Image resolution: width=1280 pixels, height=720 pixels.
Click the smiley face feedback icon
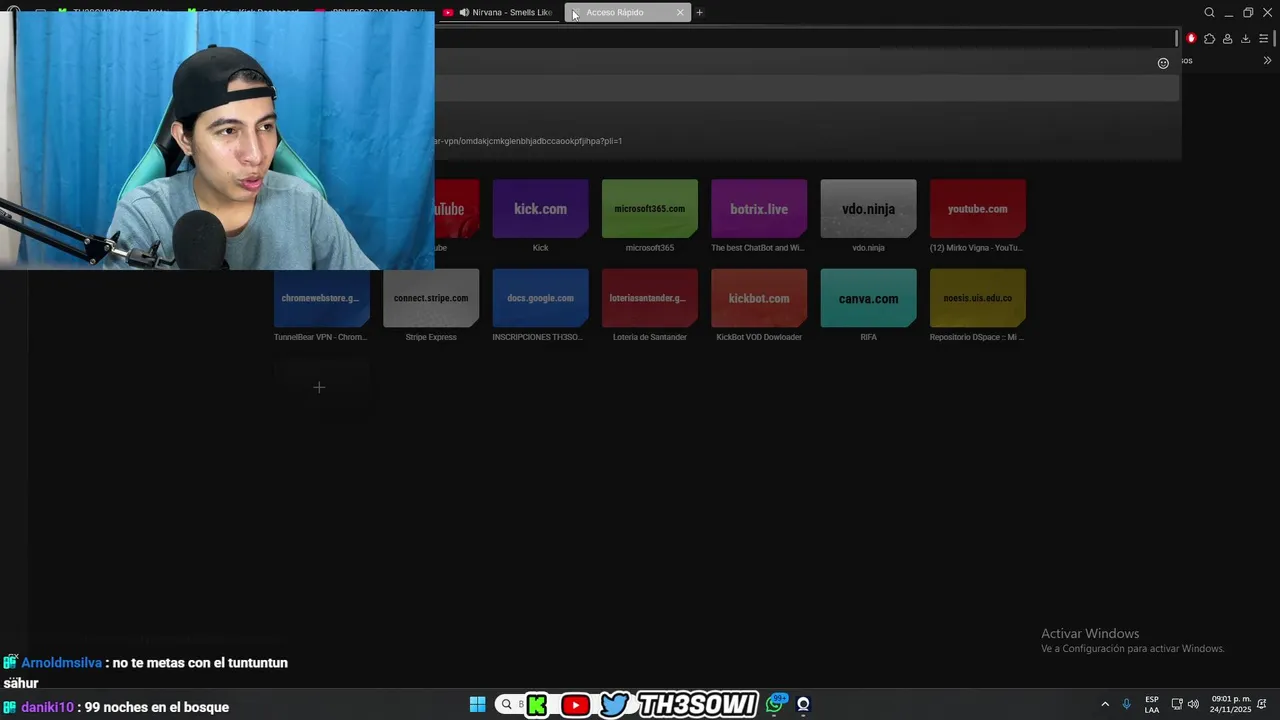[x=1163, y=63]
